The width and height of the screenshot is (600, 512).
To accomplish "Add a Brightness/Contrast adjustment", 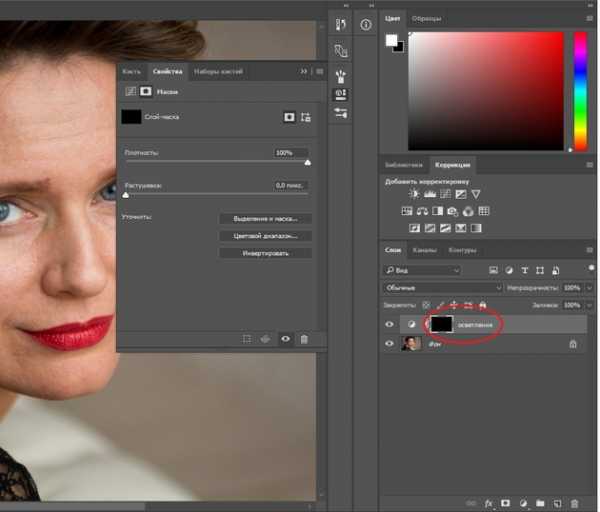I will point(416,193).
